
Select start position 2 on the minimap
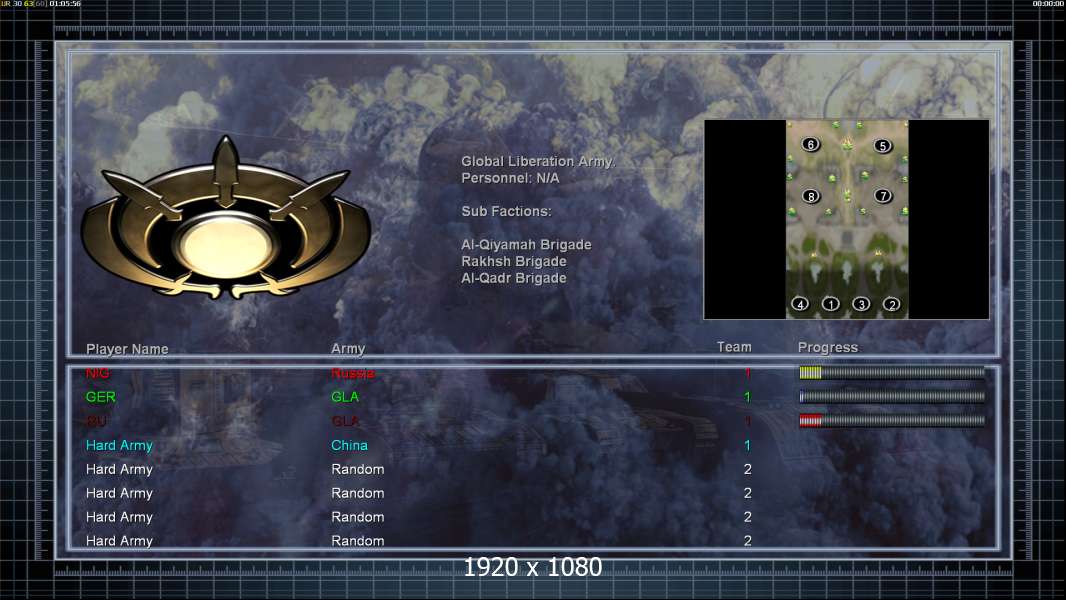[x=892, y=304]
